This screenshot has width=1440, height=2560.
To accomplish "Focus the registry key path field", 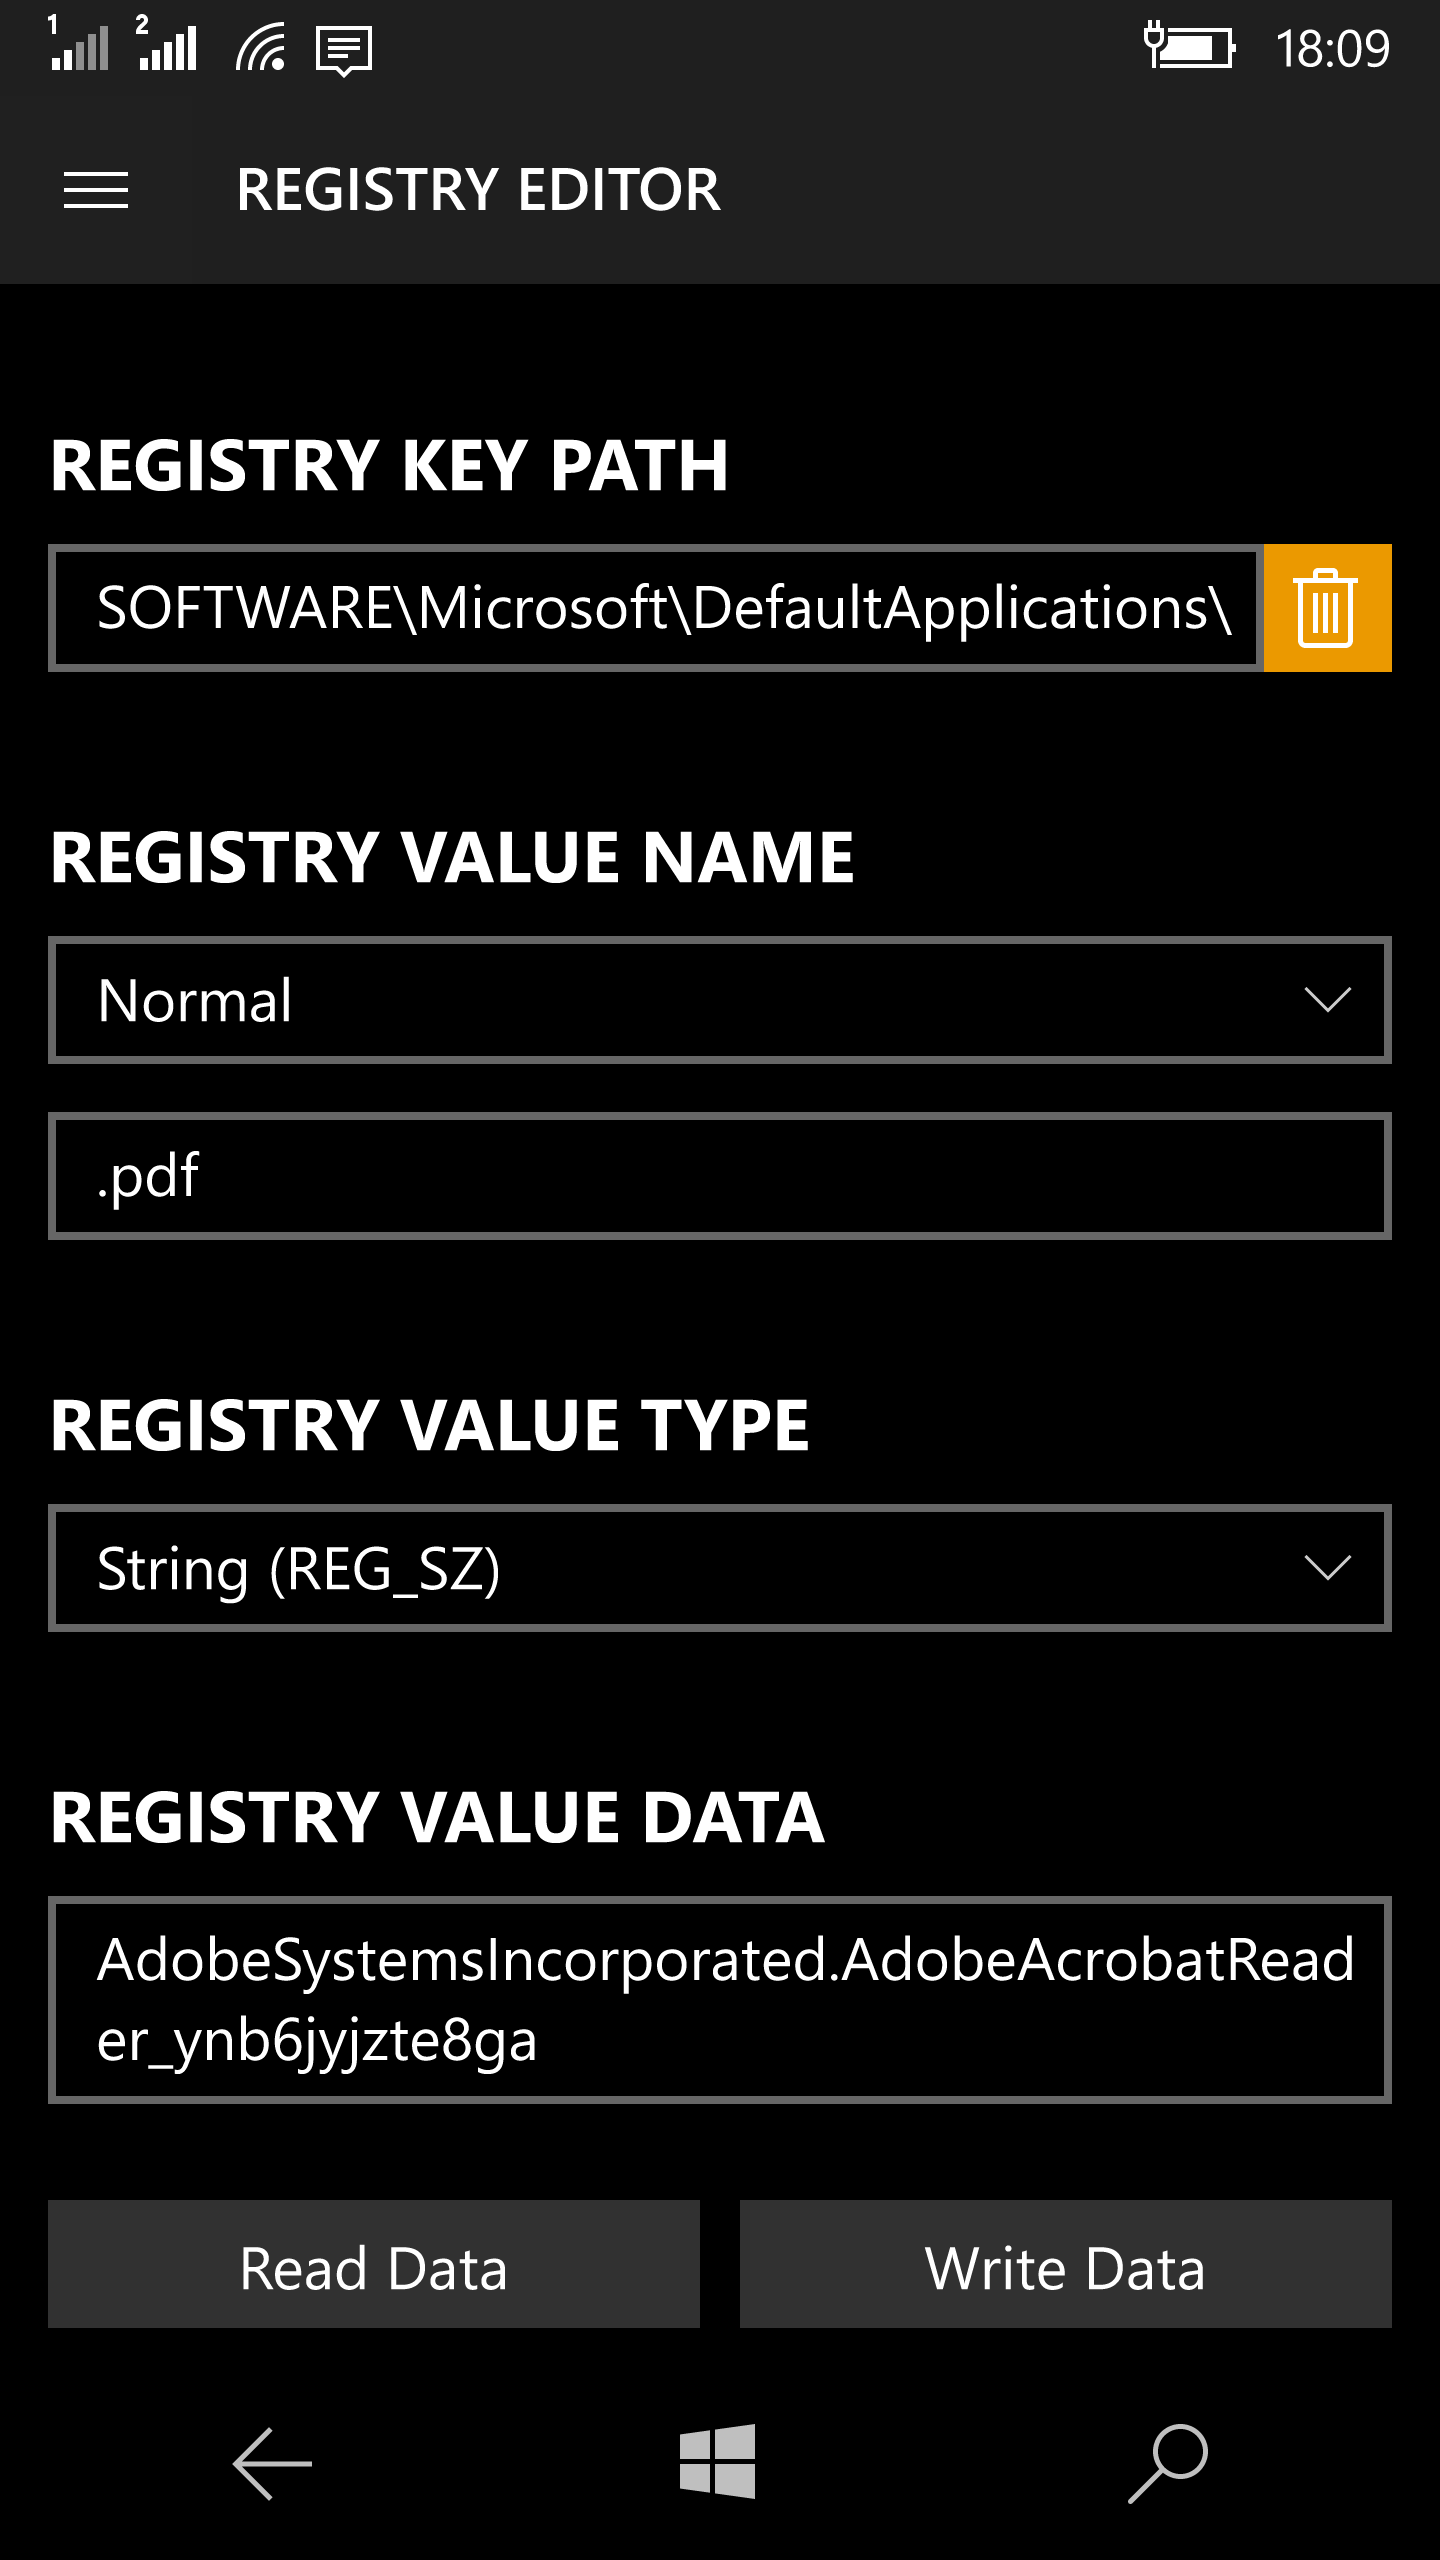I will click(x=656, y=608).
